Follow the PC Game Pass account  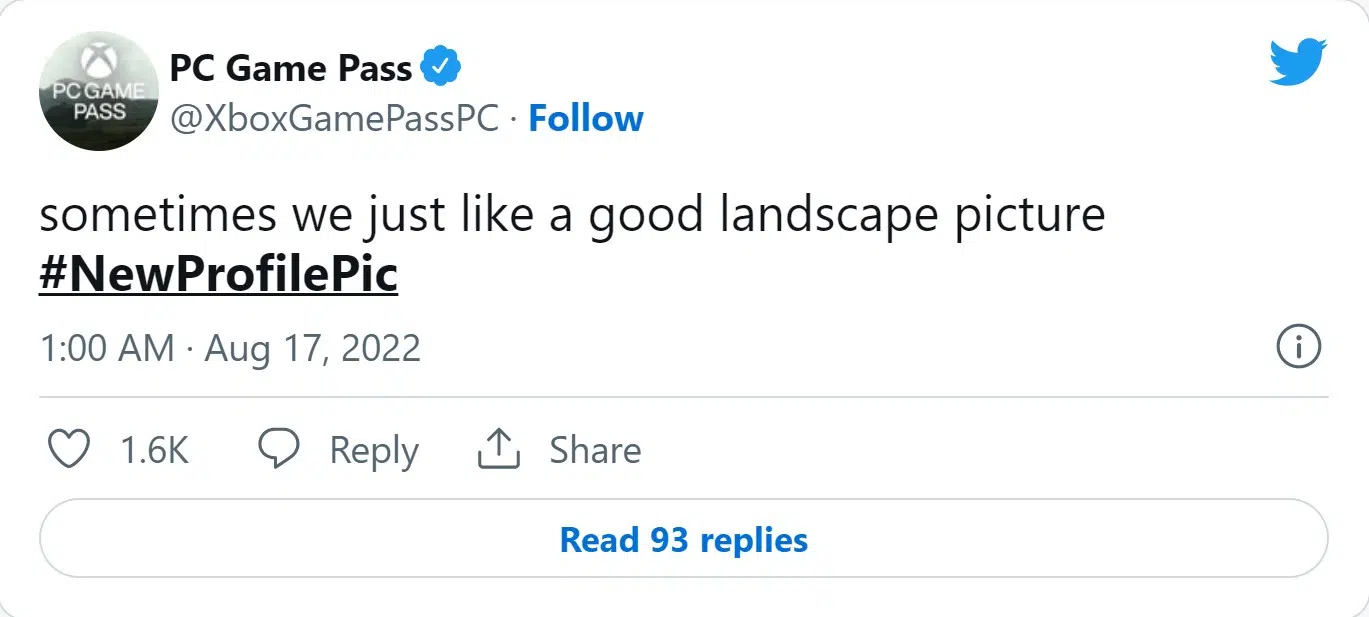tap(585, 119)
